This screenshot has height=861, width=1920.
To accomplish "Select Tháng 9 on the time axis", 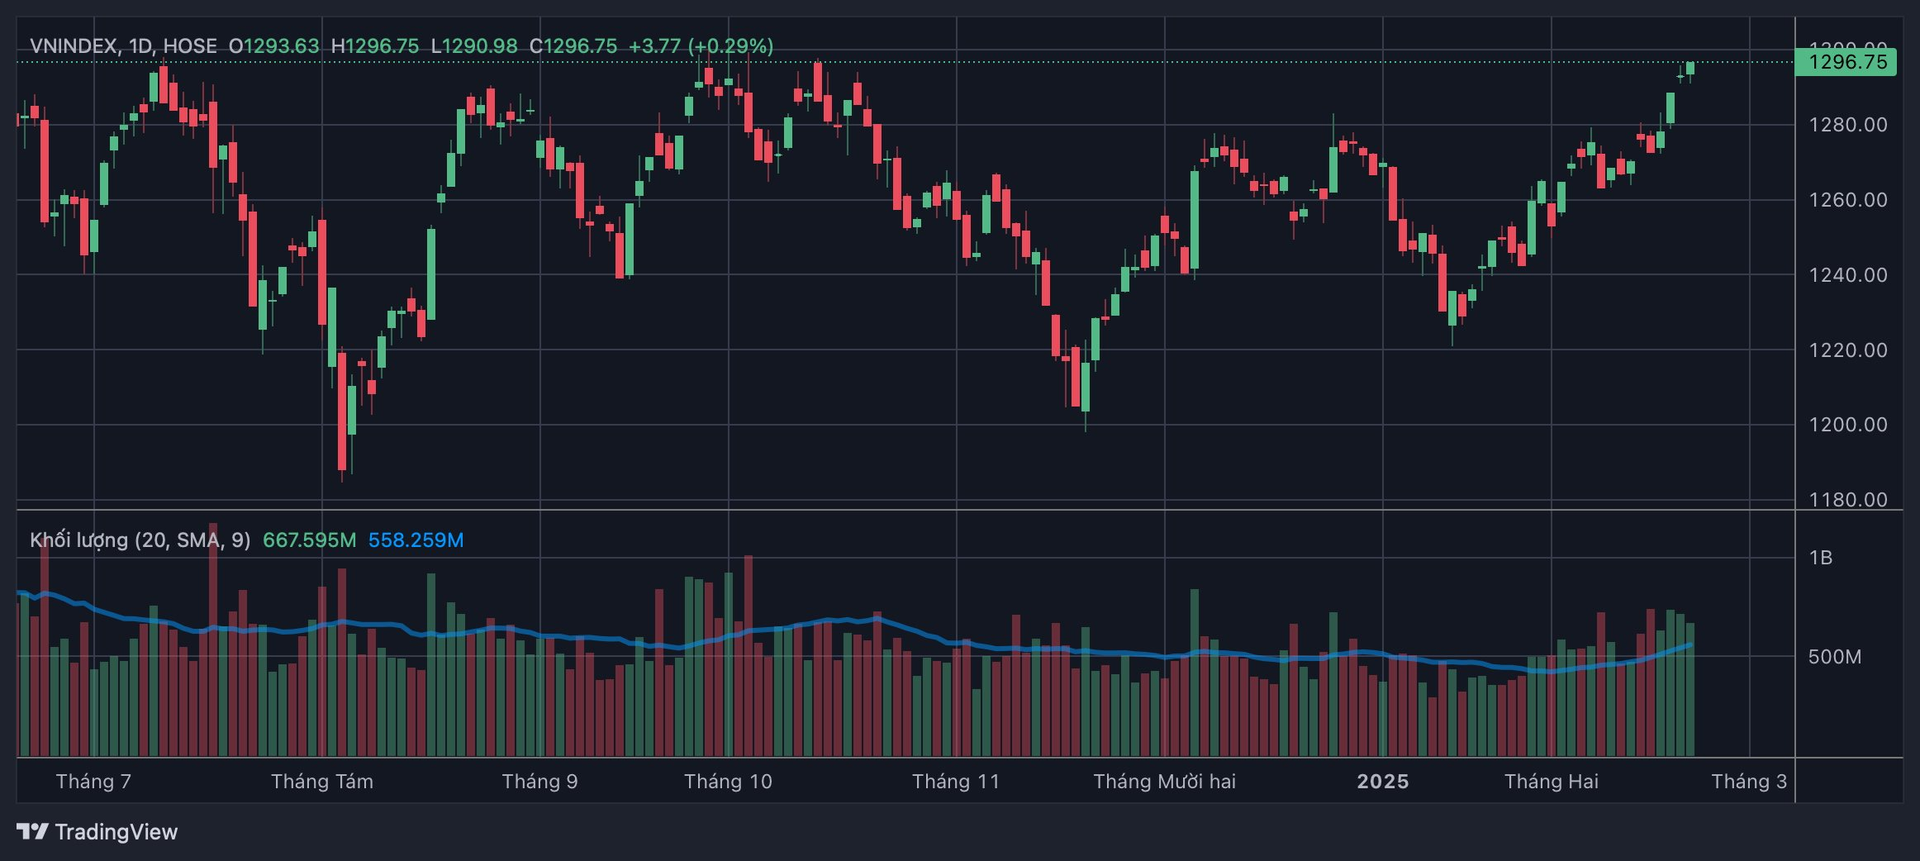I will point(540,781).
